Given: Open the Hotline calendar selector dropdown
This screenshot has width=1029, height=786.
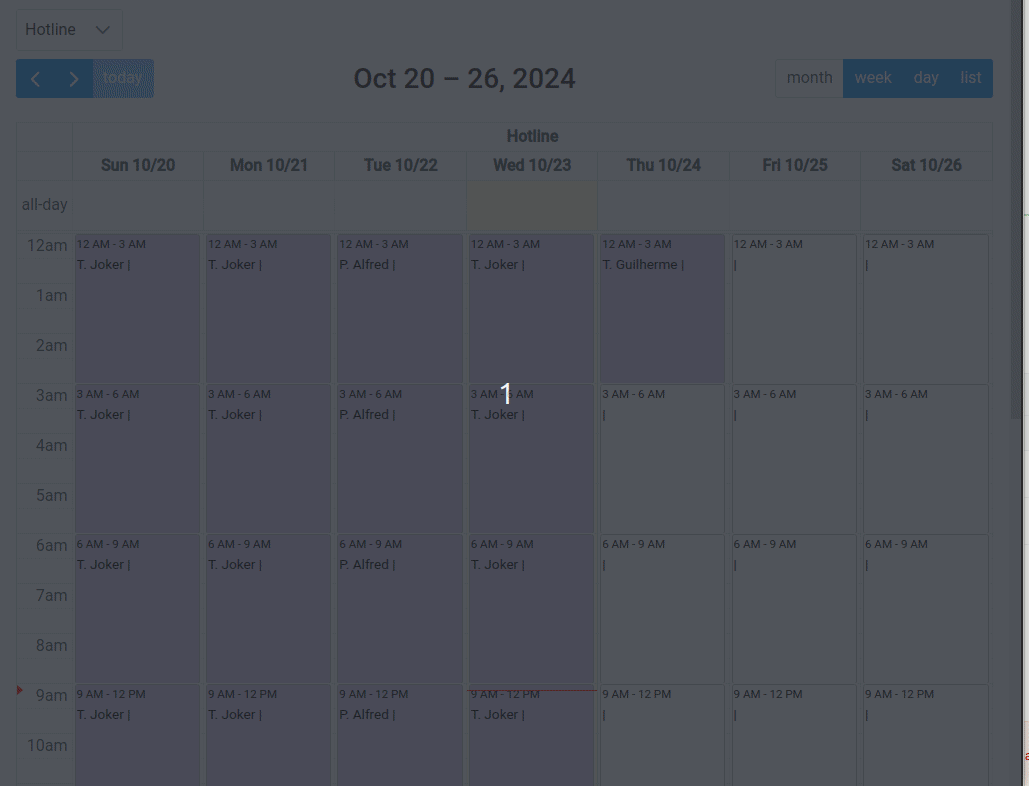Looking at the screenshot, I should (68, 29).
